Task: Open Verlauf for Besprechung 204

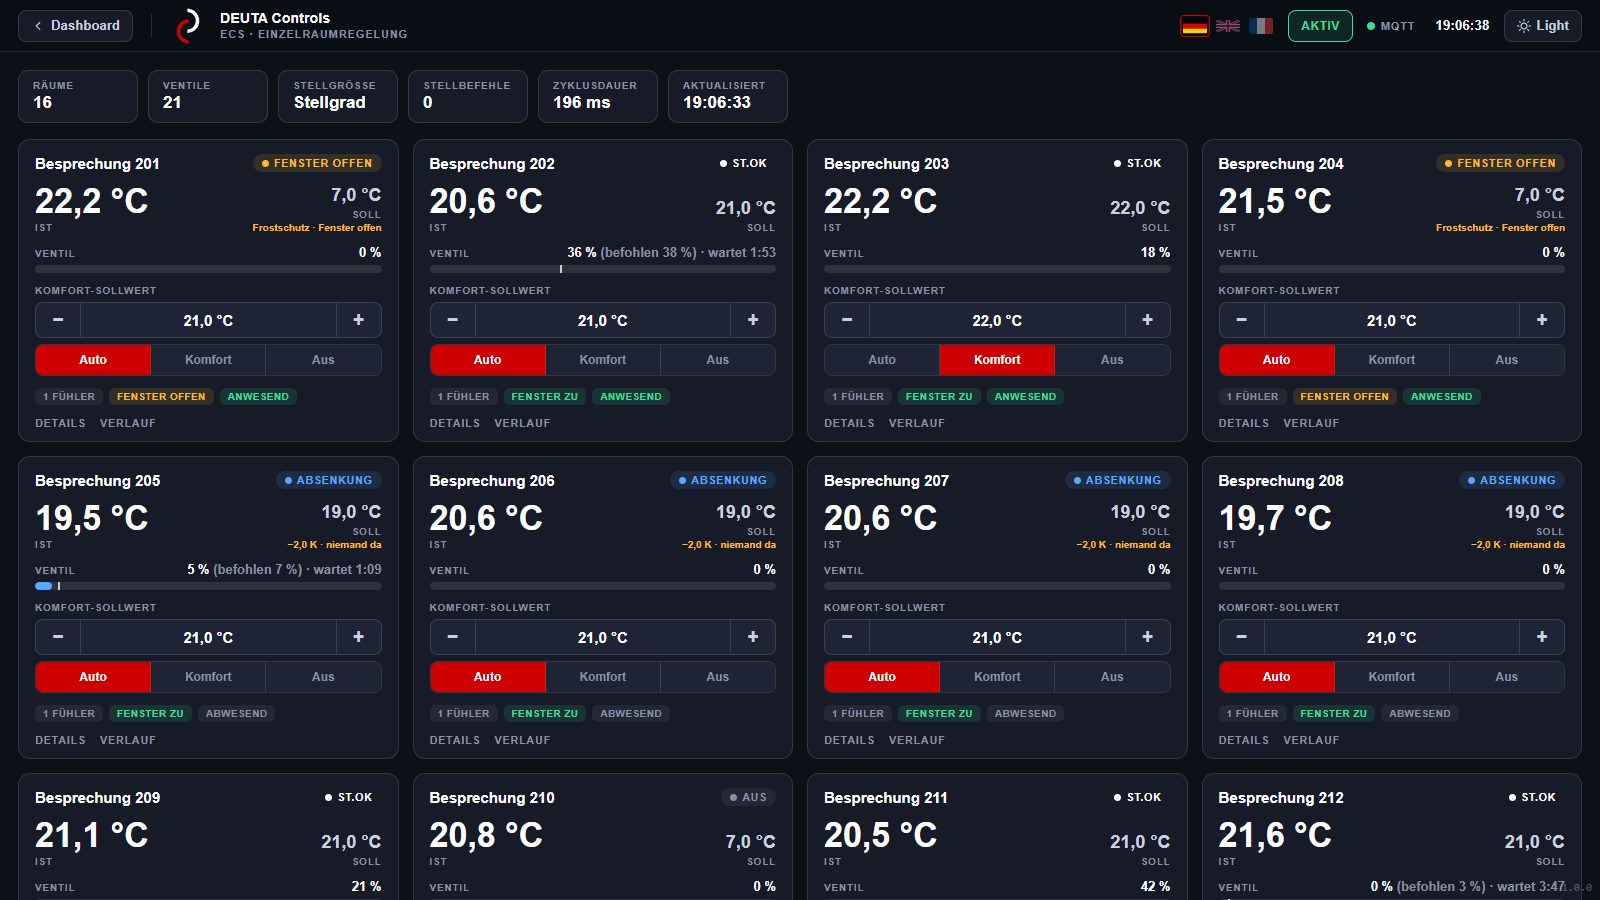Action: click(1311, 423)
